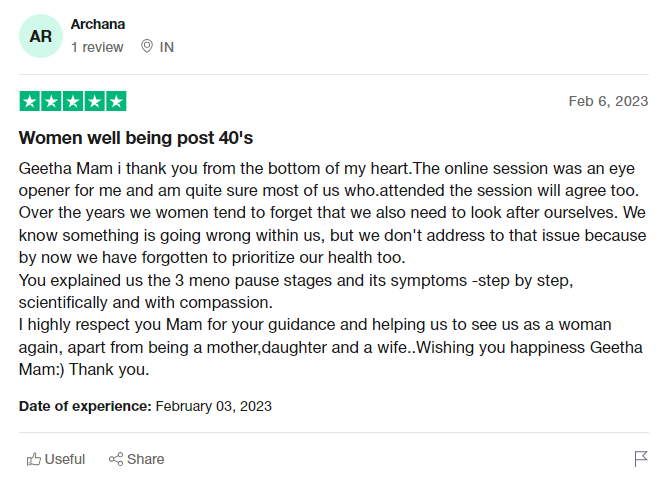Click the thumbs-up icon
The image size is (668, 481).
click(x=34, y=459)
